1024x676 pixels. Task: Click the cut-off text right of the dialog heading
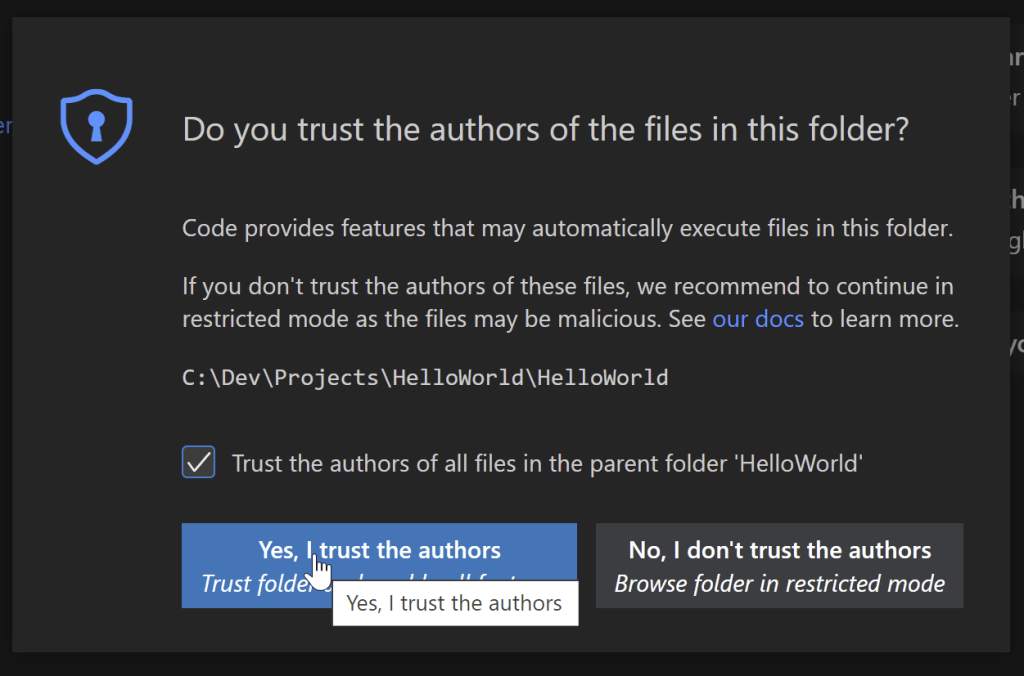point(1013,60)
